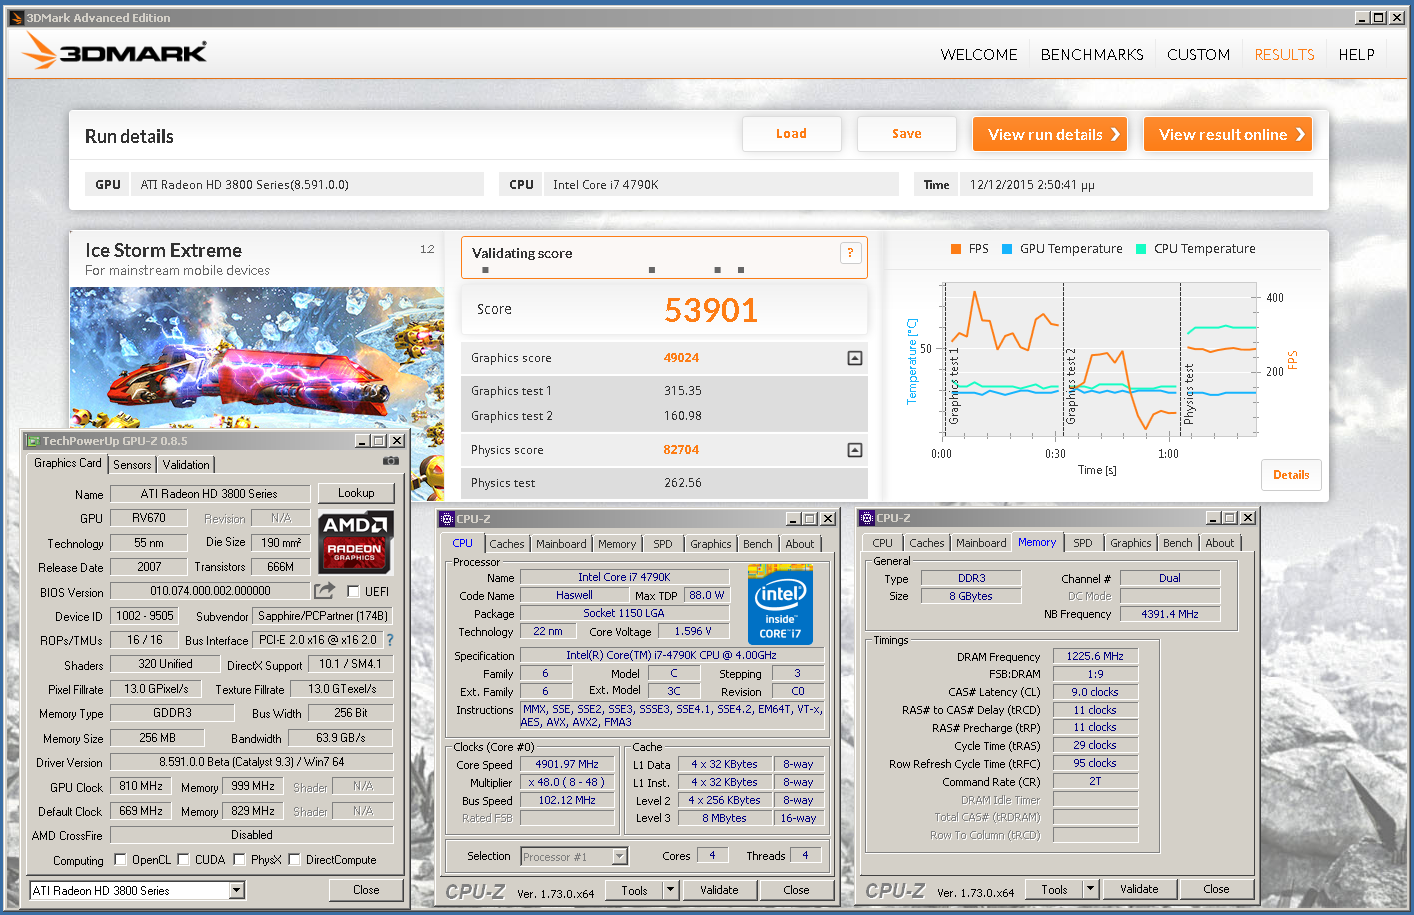Toggle the FPS legend swatch
The height and width of the screenshot is (915, 1414).
point(956,249)
